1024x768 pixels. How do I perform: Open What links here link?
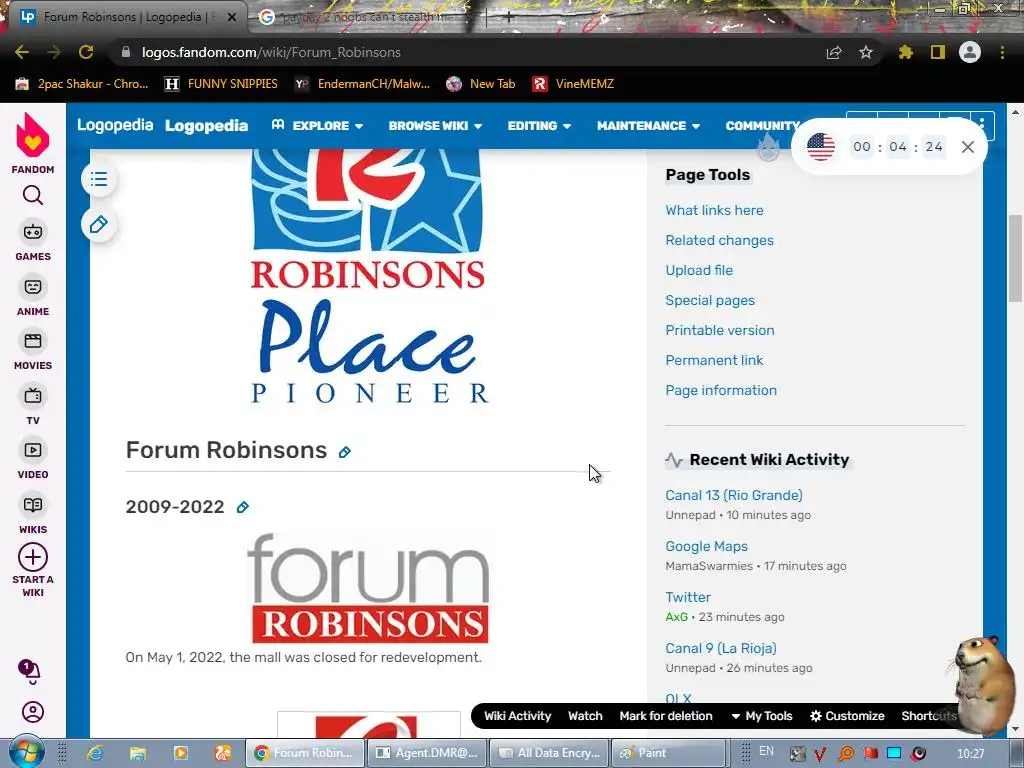(714, 210)
